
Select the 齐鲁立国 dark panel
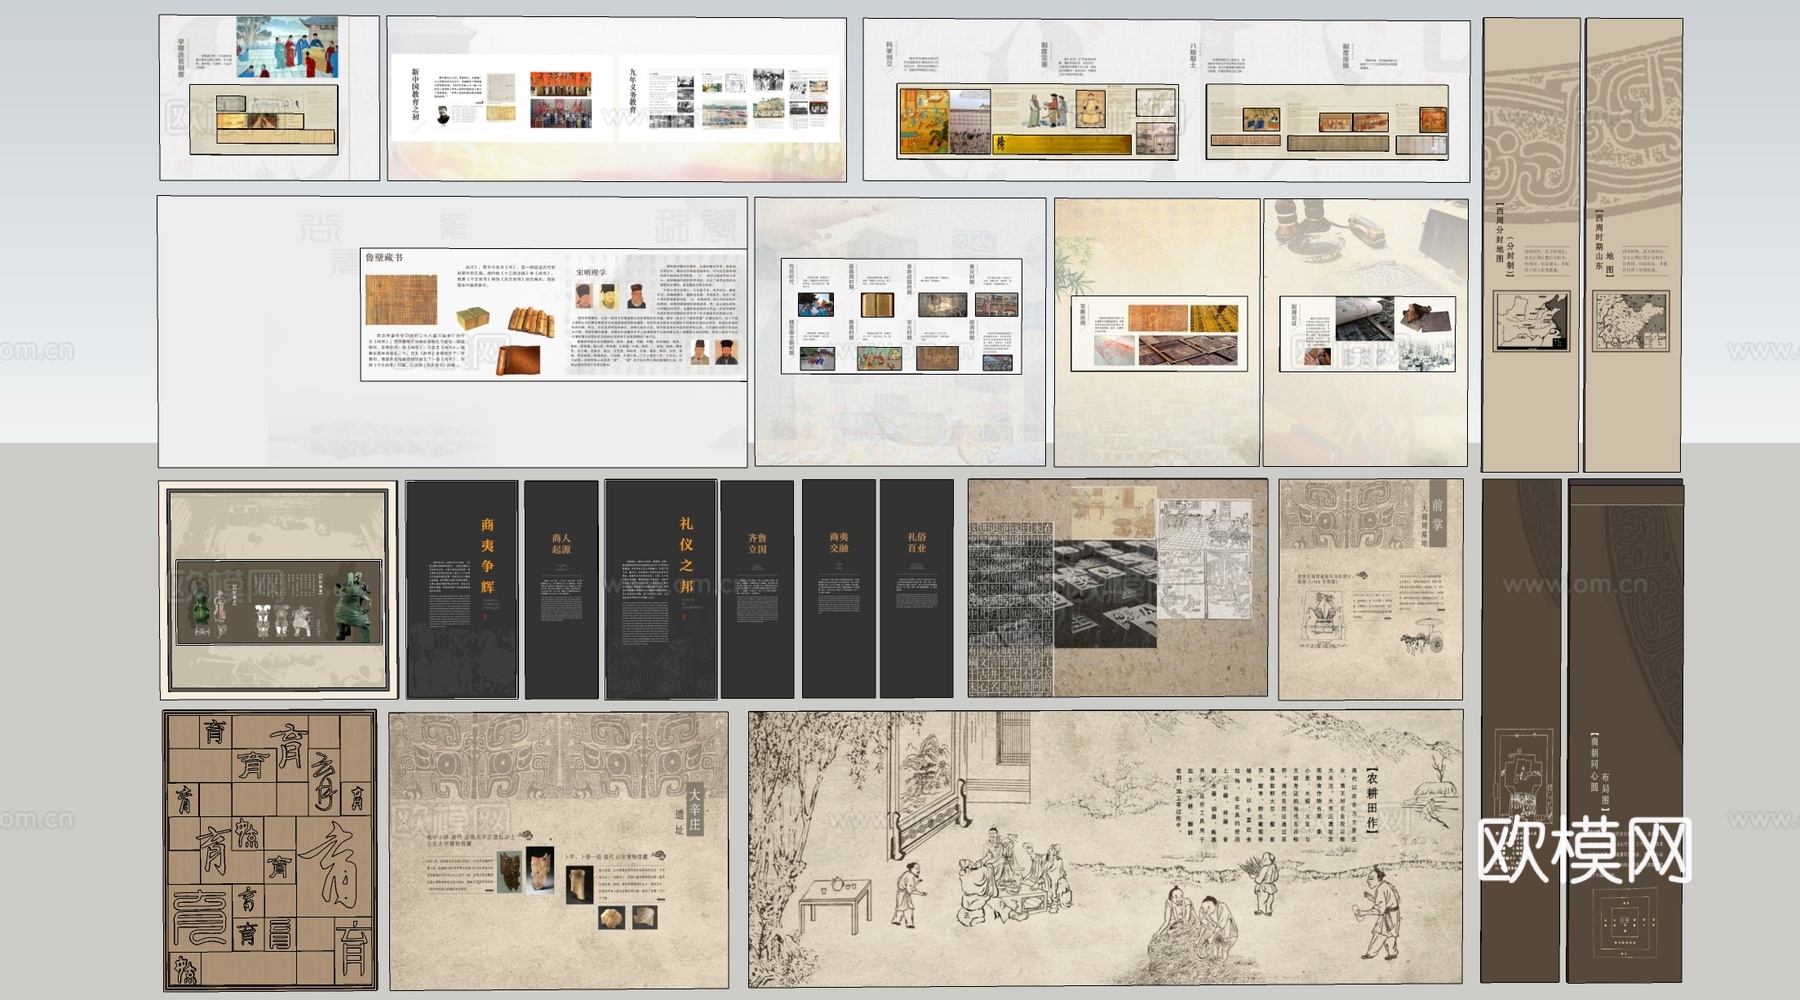tap(757, 589)
